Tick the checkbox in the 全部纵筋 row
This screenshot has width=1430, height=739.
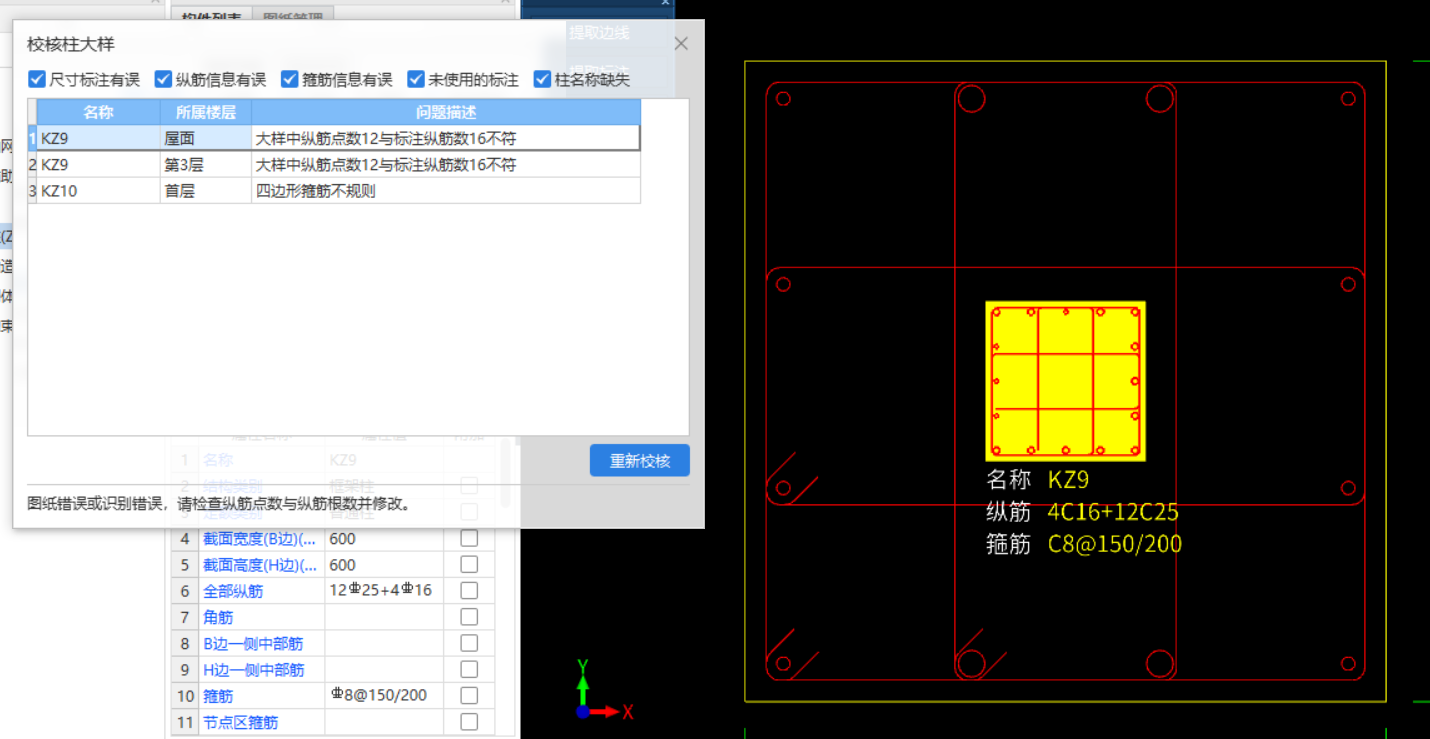tap(469, 590)
